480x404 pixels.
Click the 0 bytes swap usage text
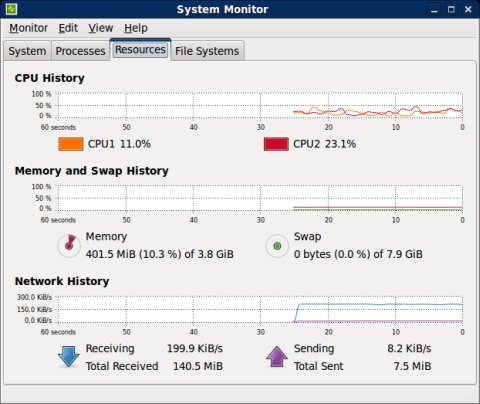(358, 254)
